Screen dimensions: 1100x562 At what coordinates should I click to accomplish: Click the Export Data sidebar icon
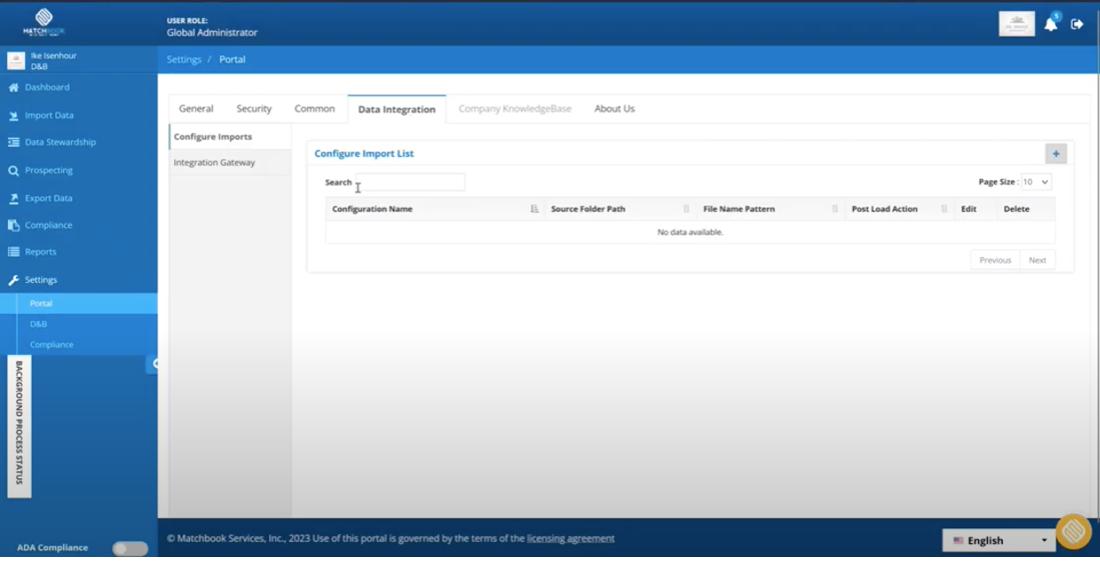coord(13,199)
